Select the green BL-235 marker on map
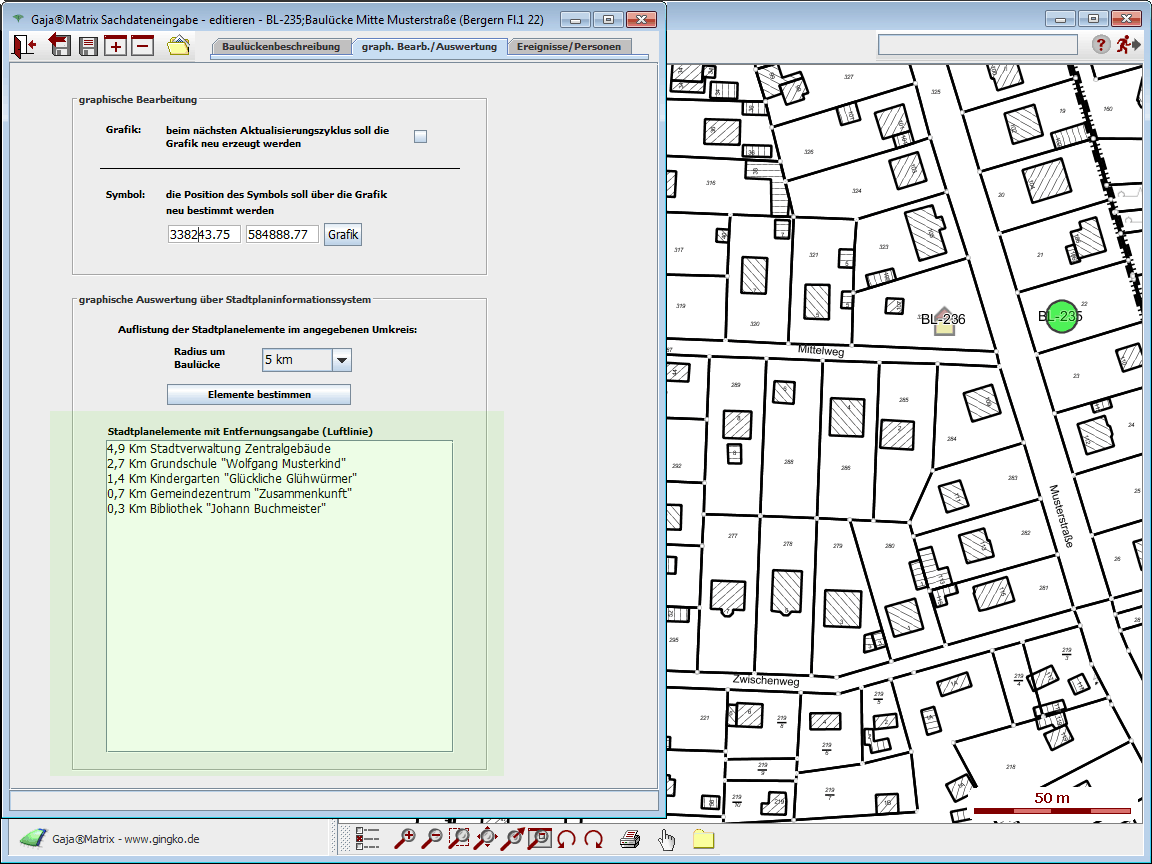Viewport: 1152px width, 864px height. coord(1061,316)
